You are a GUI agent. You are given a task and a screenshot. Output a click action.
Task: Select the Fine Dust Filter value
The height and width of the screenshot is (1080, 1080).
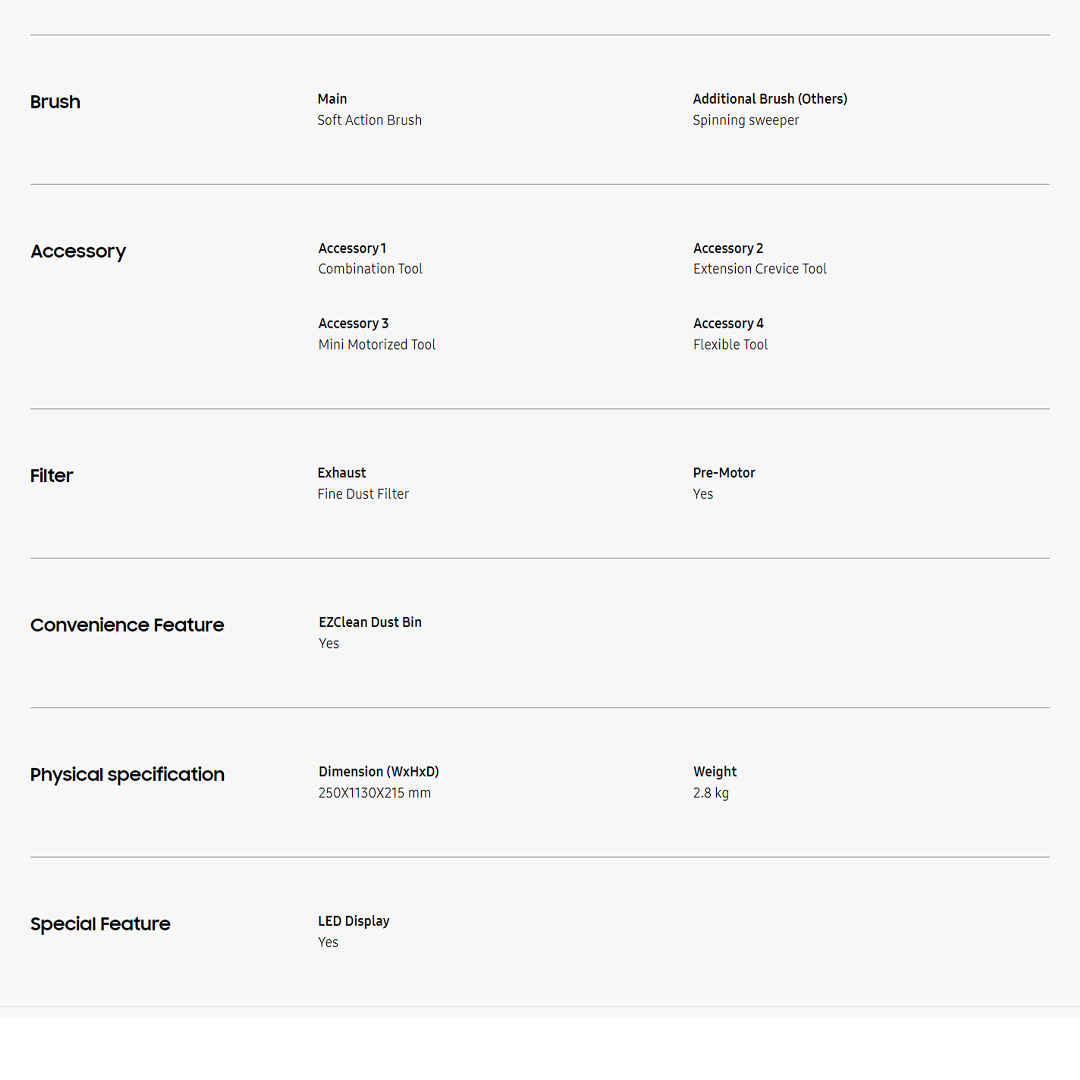(x=363, y=494)
